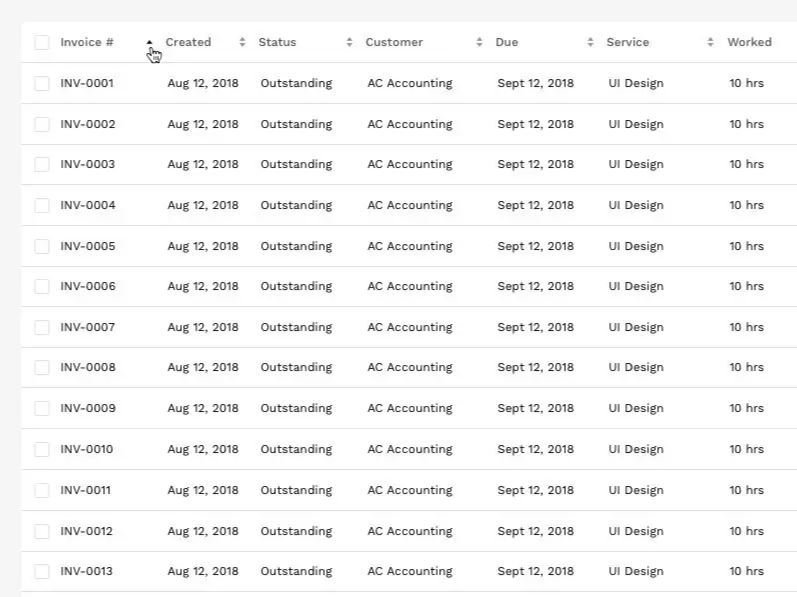Click Sept 12, 2018 due date of INV-0010
797x597 pixels.
(x=535, y=449)
